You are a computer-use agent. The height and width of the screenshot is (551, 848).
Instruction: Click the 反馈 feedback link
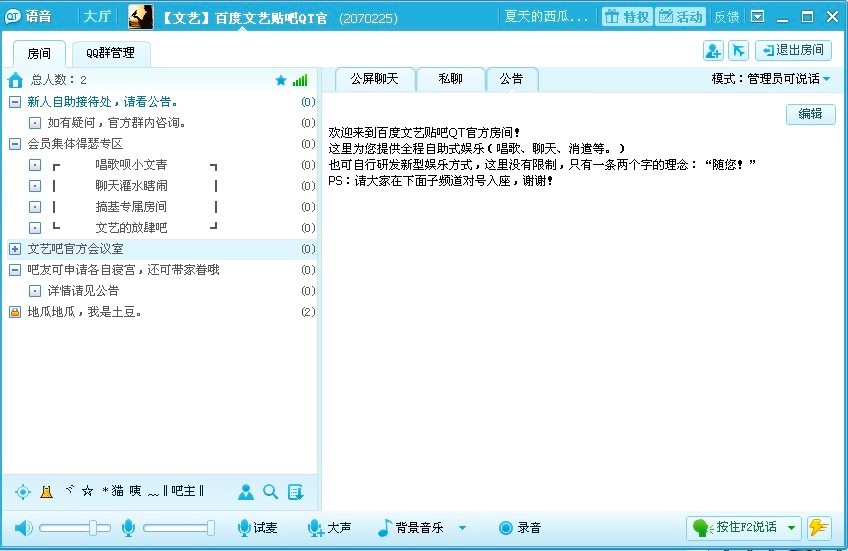pos(726,17)
